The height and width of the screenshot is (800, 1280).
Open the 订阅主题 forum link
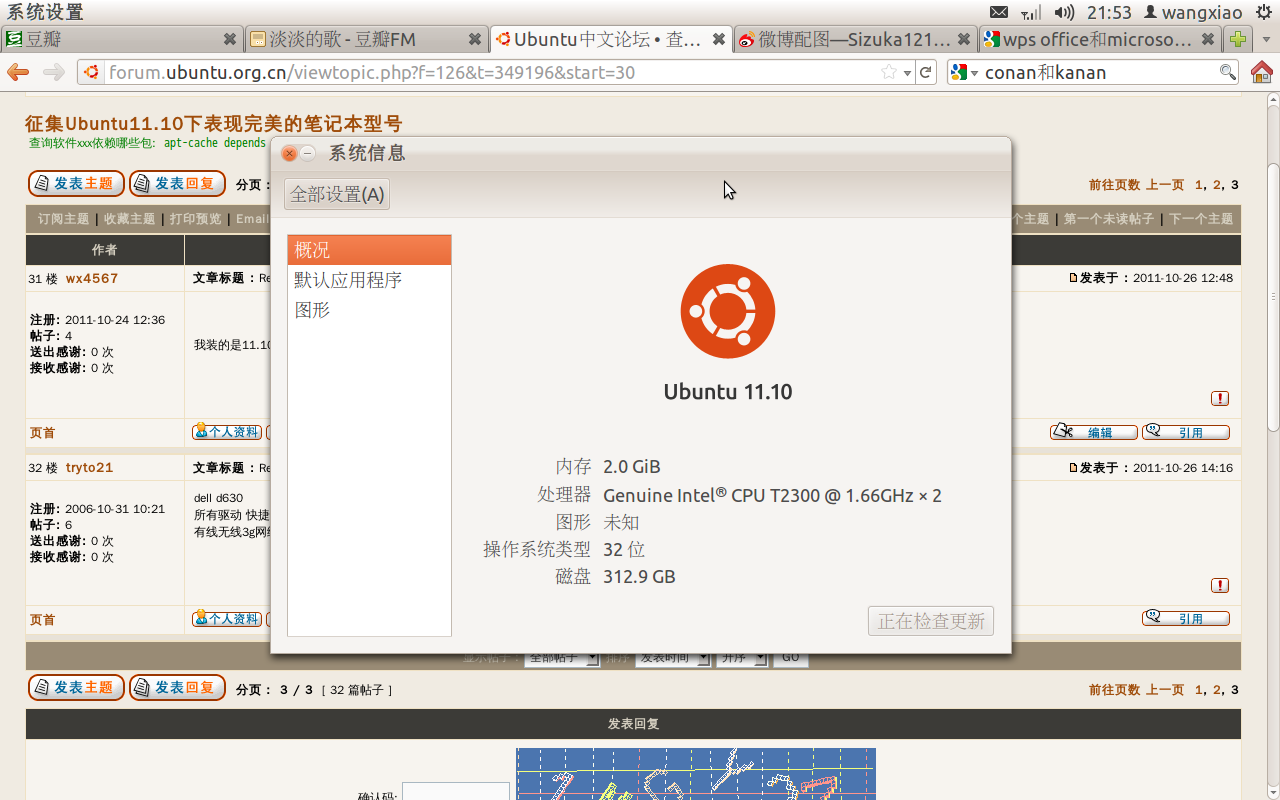point(63,219)
